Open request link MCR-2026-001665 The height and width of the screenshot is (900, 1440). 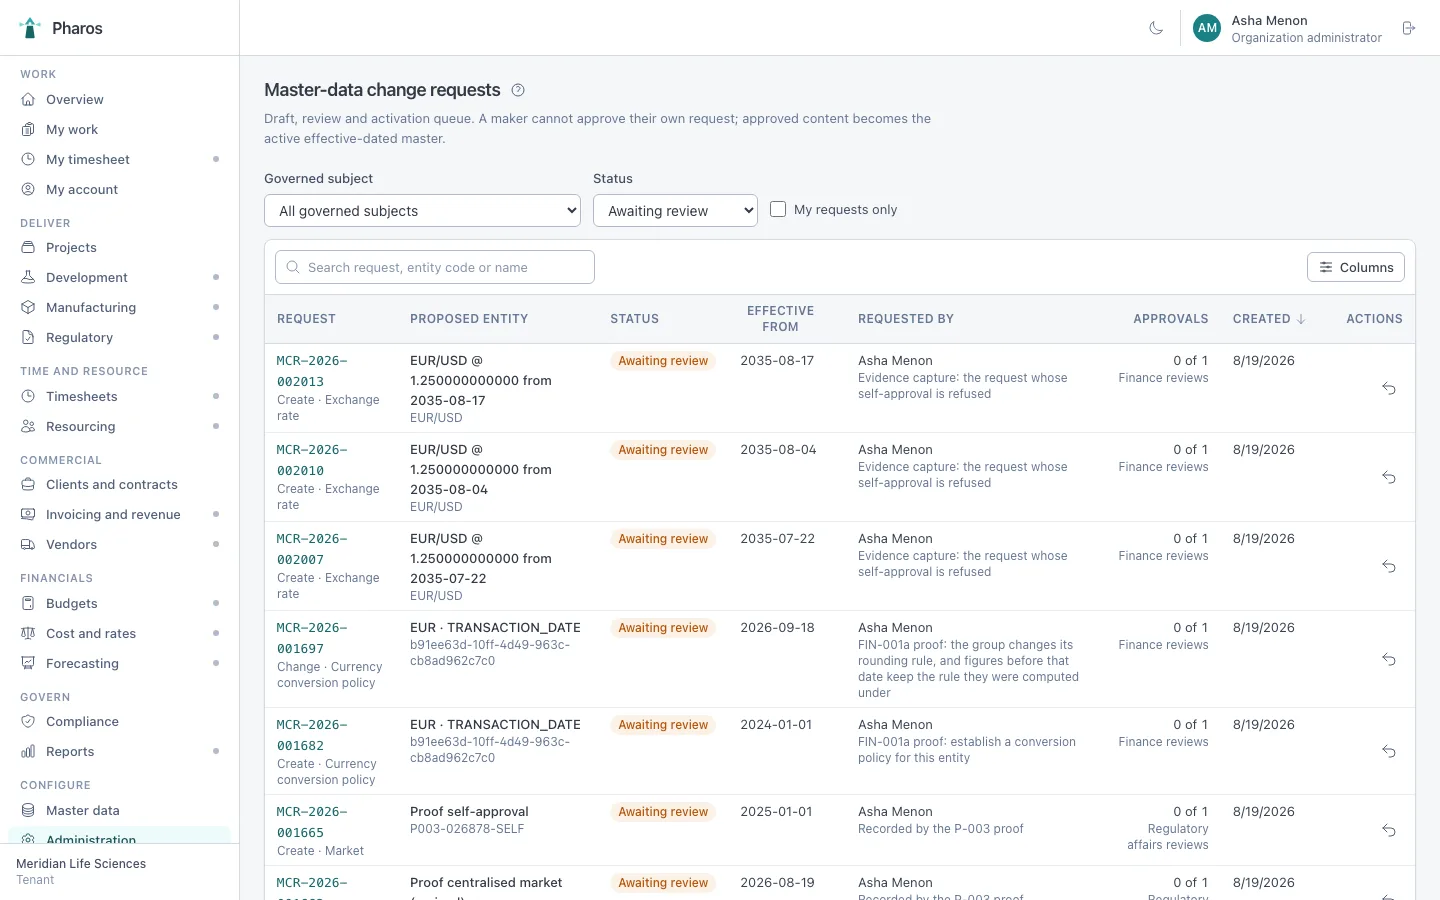312,822
